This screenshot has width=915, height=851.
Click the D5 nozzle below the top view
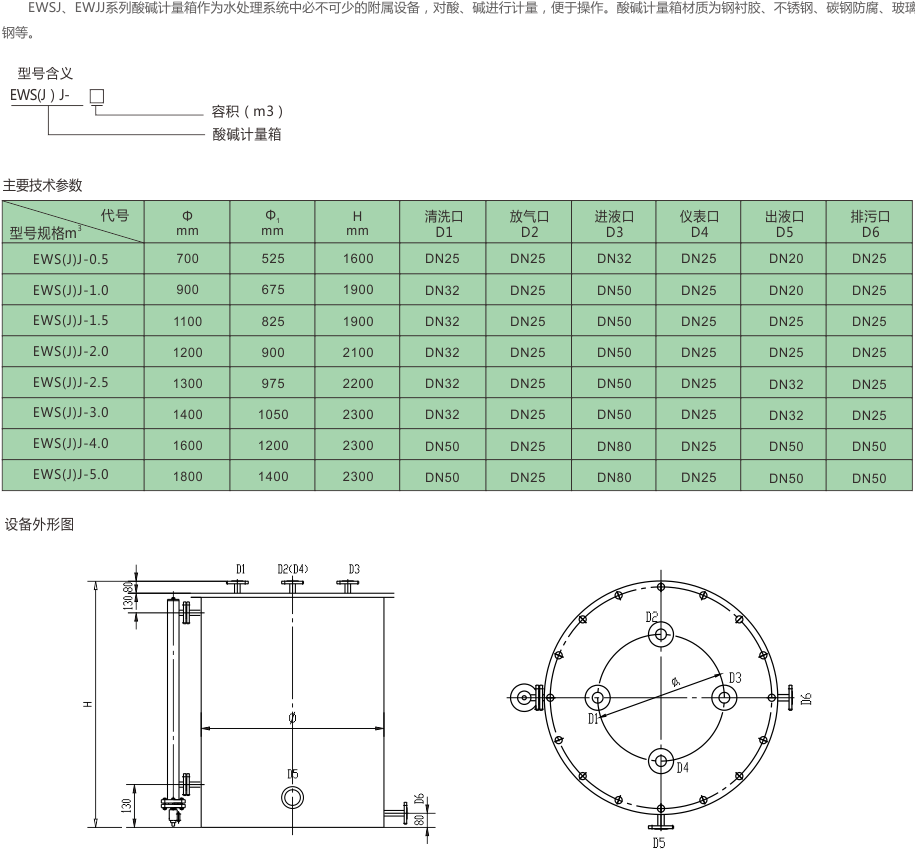coord(659,824)
